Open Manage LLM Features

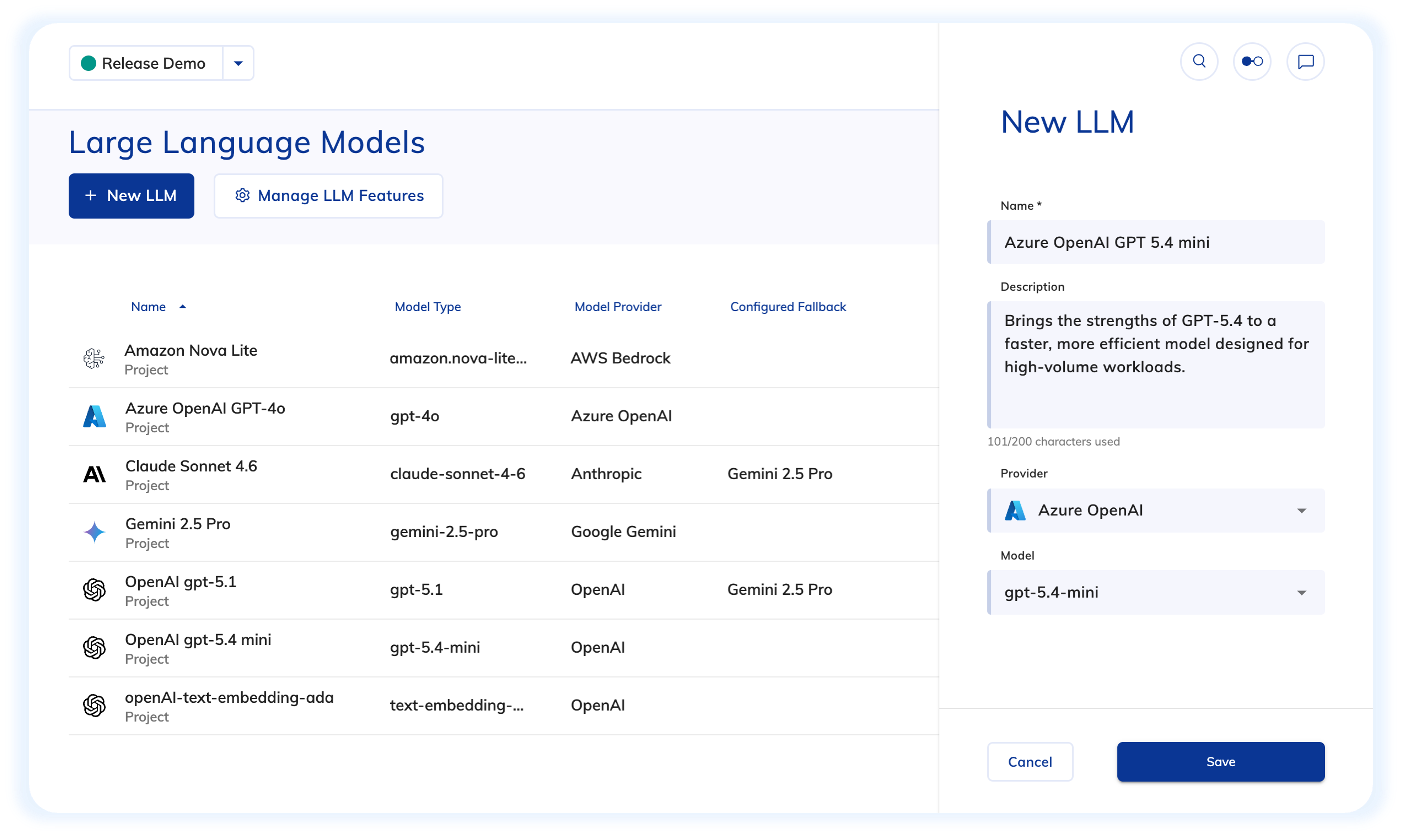tap(328, 196)
